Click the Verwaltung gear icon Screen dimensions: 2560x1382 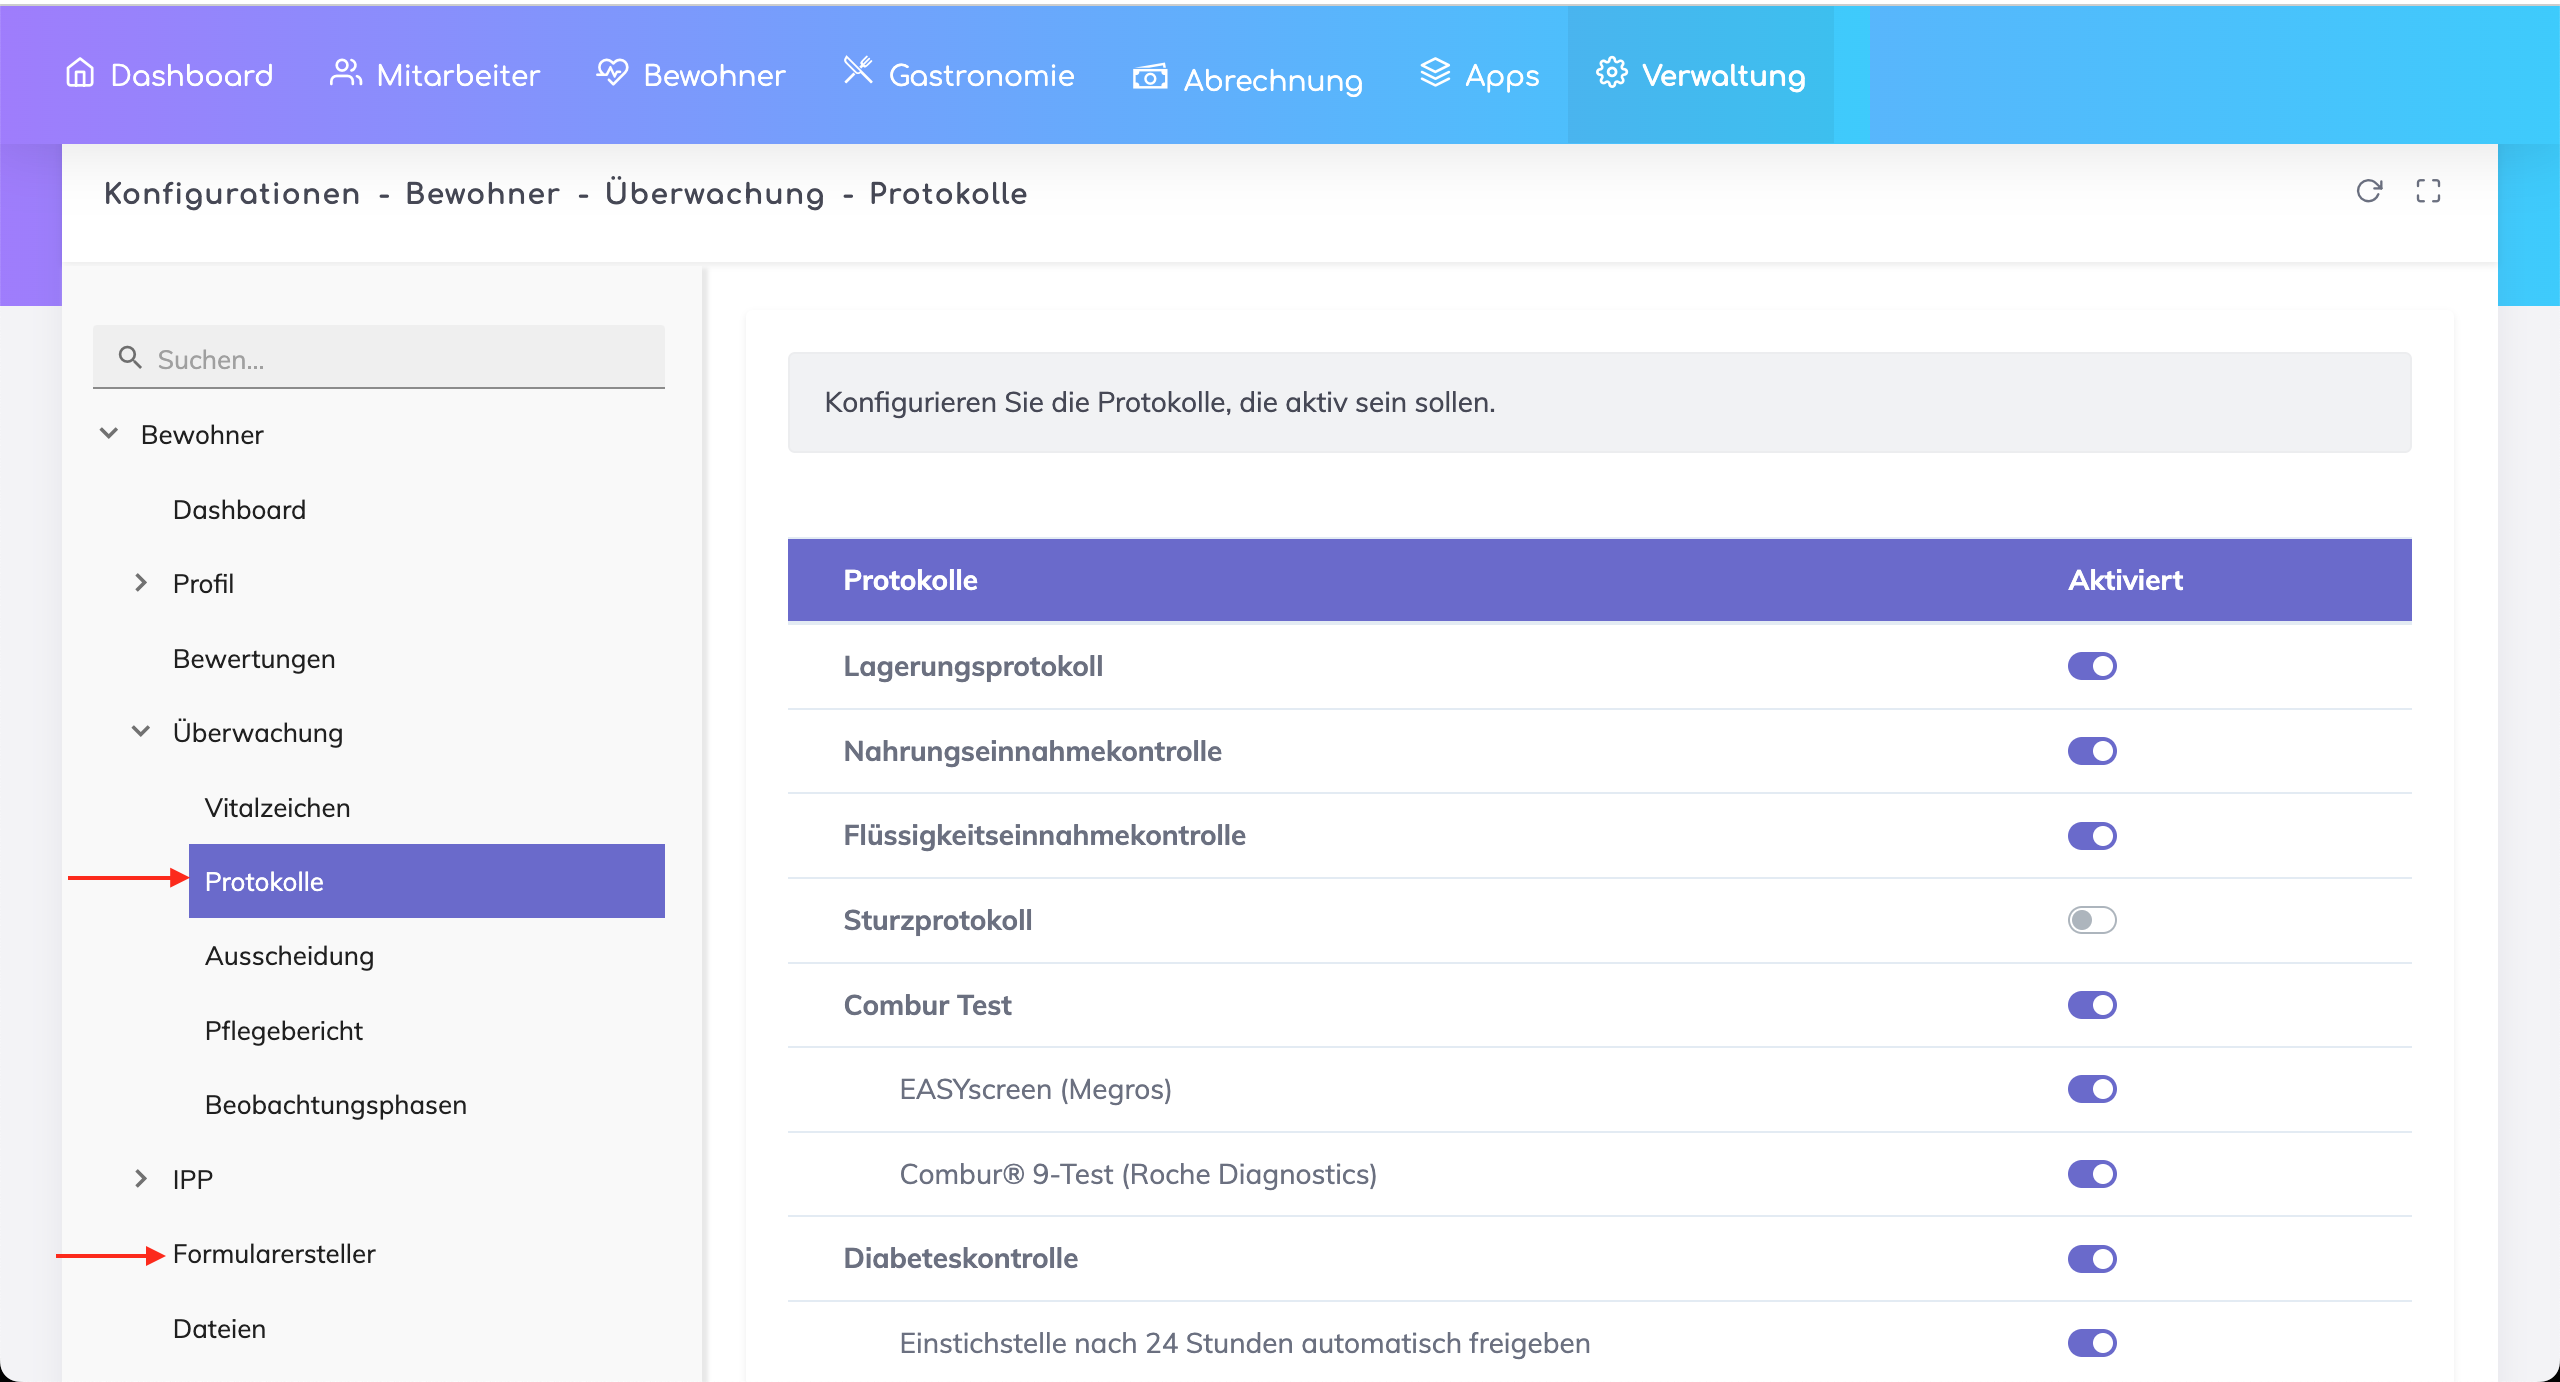tap(1611, 73)
